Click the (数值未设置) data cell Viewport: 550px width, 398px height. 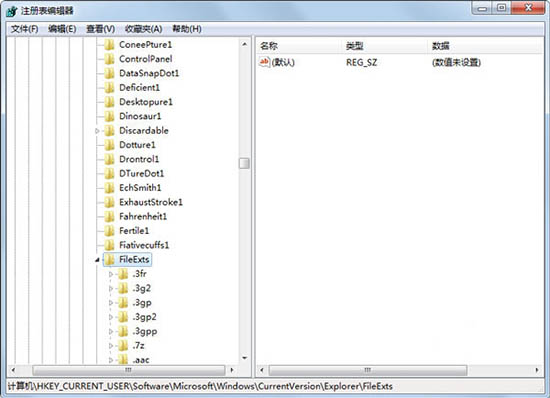click(x=456, y=62)
